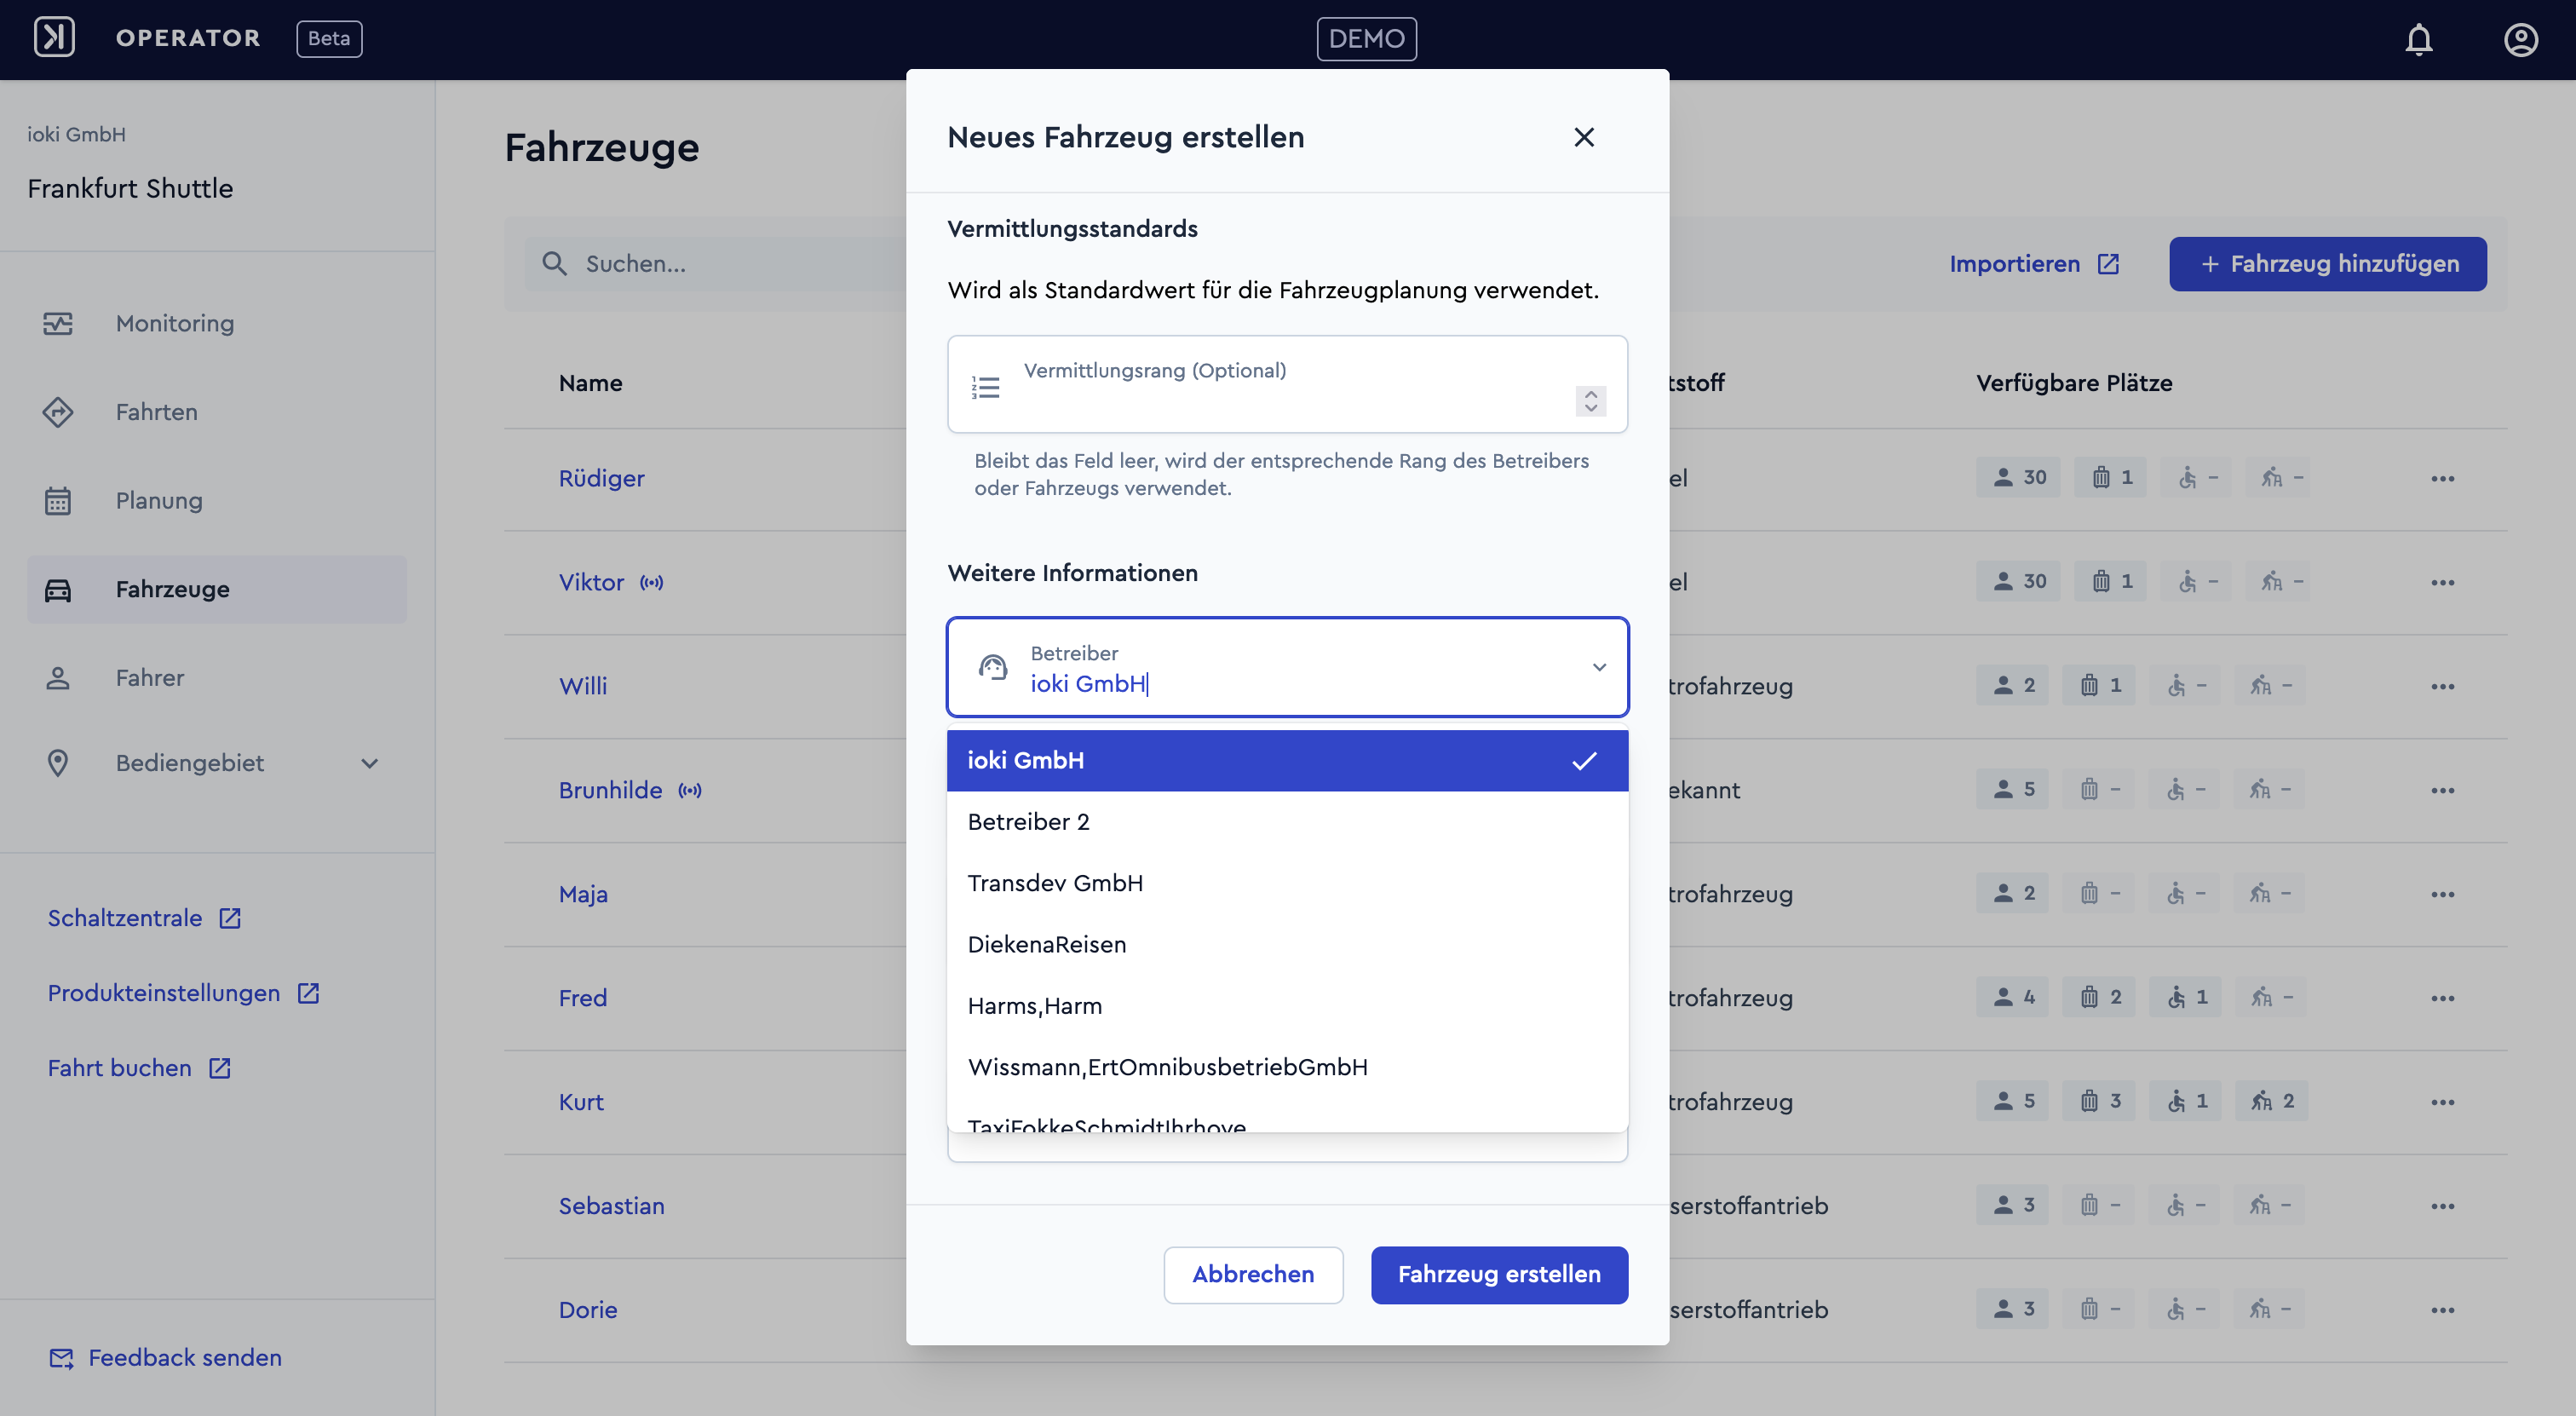Select Betreiber 2 option
Screen dimensions: 2576x1416
coord(1287,821)
